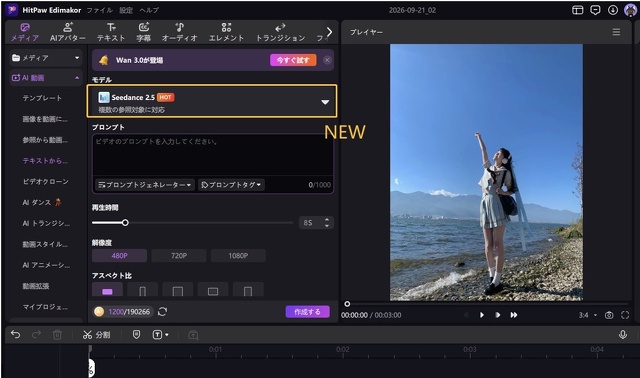Image resolution: width=640 pixels, height=378 pixels.
Task: Click the 8S duration stepper arrows
Action: tap(327, 222)
